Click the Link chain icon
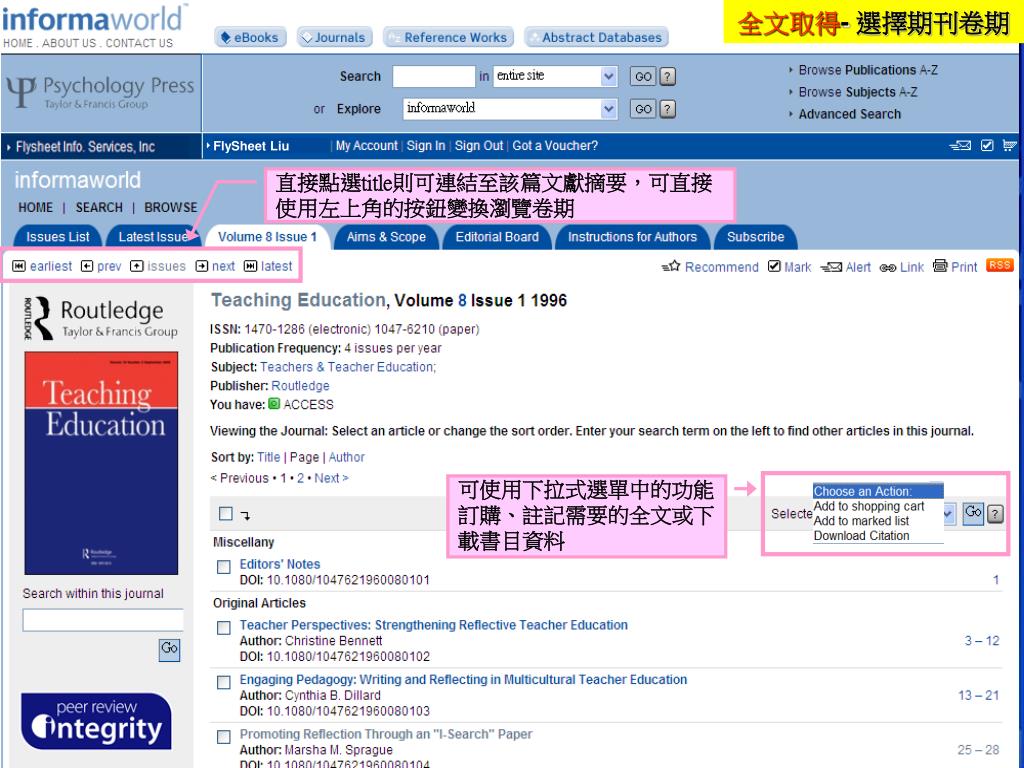The height and width of the screenshot is (768, 1024). click(902, 267)
